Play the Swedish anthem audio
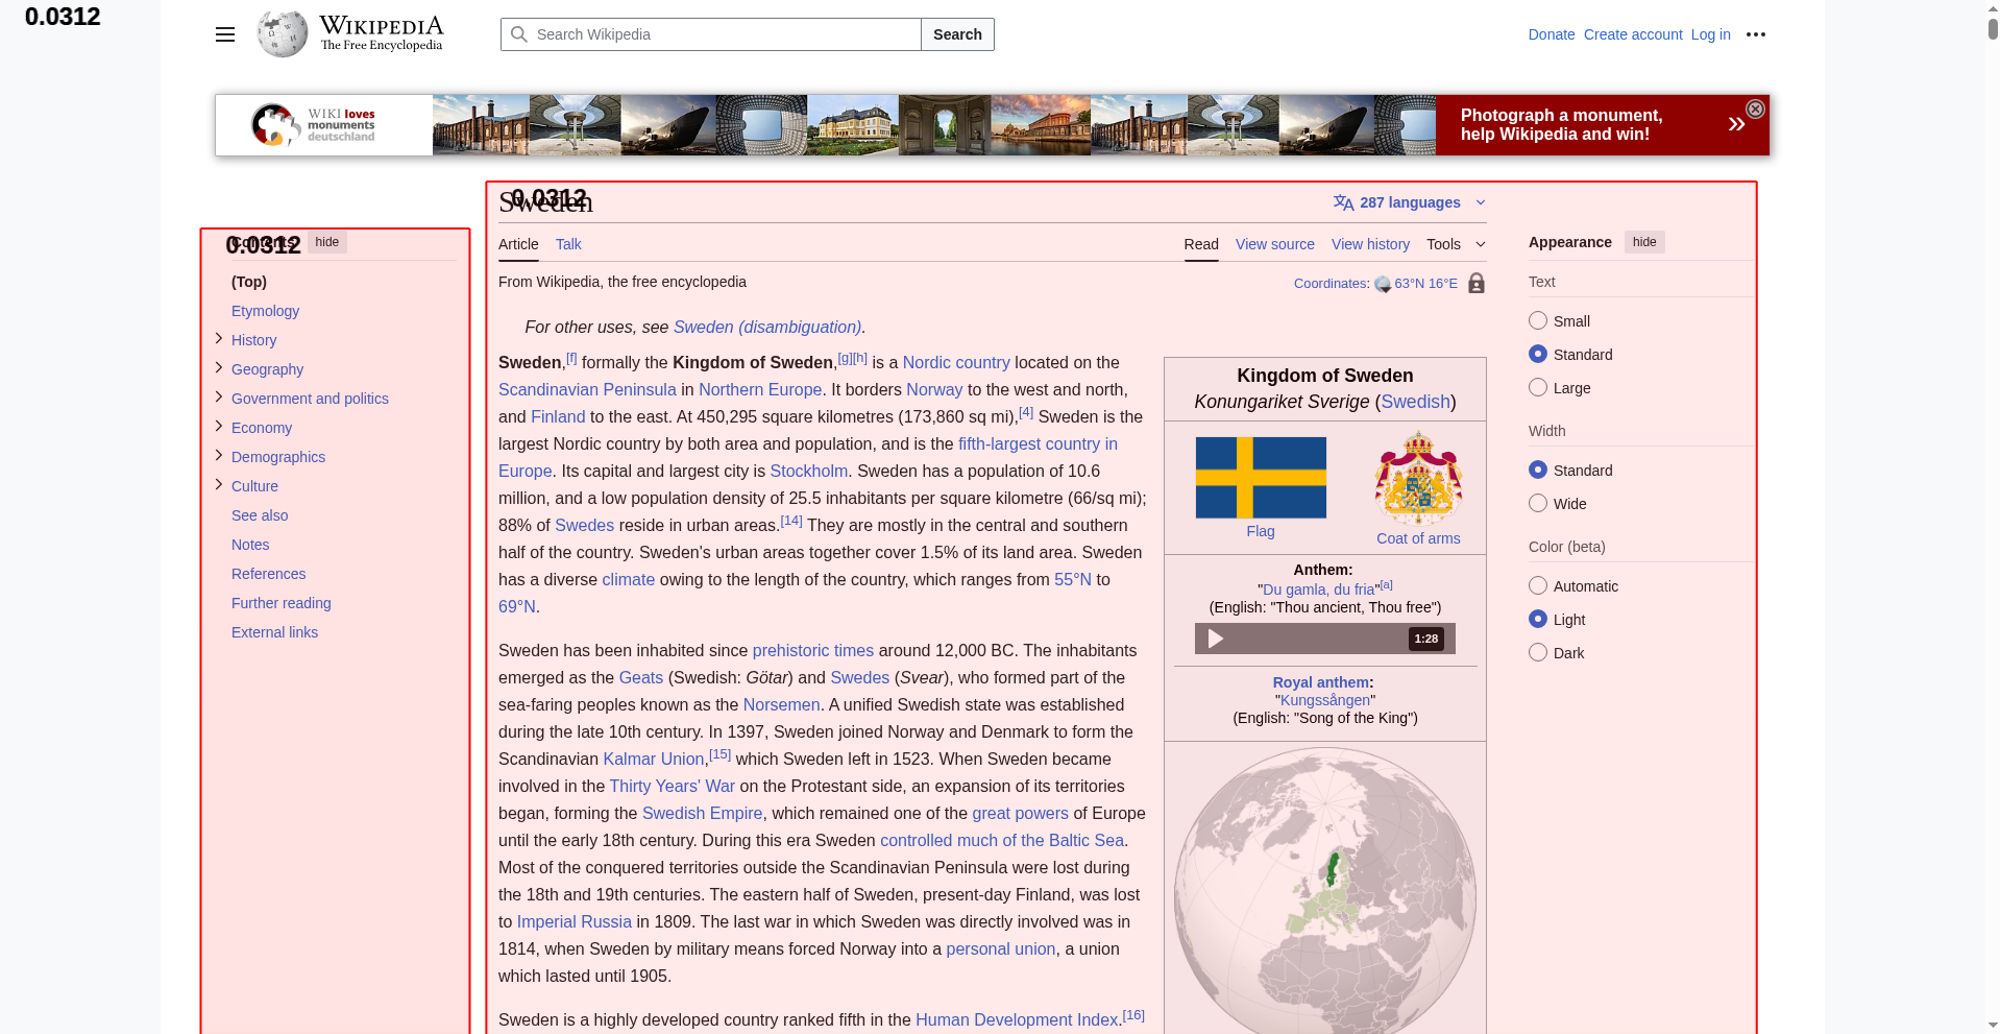Viewport: 2000px width, 1034px height. tap(1215, 638)
